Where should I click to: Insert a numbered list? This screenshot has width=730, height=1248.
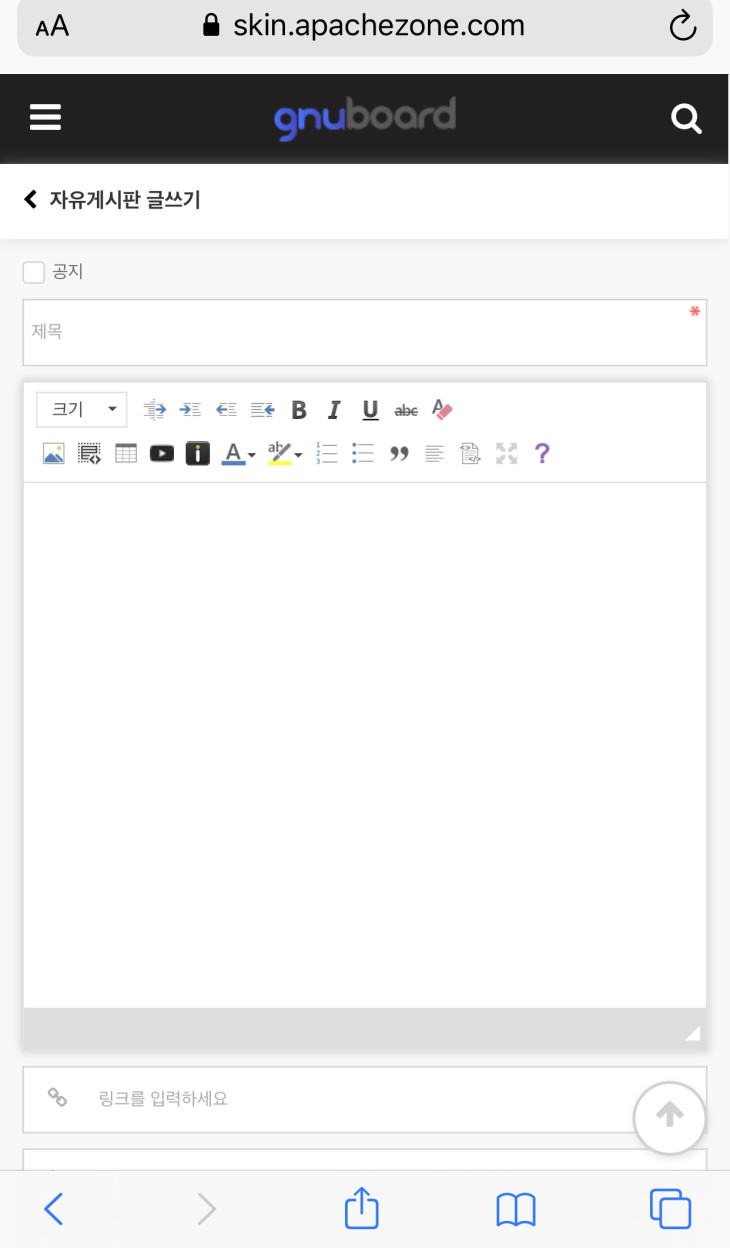326,454
